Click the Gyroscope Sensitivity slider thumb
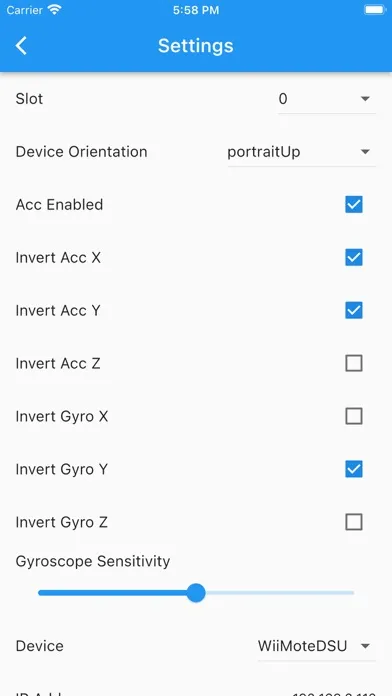The height and width of the screenshot is (696, 392). coord(196,593)
